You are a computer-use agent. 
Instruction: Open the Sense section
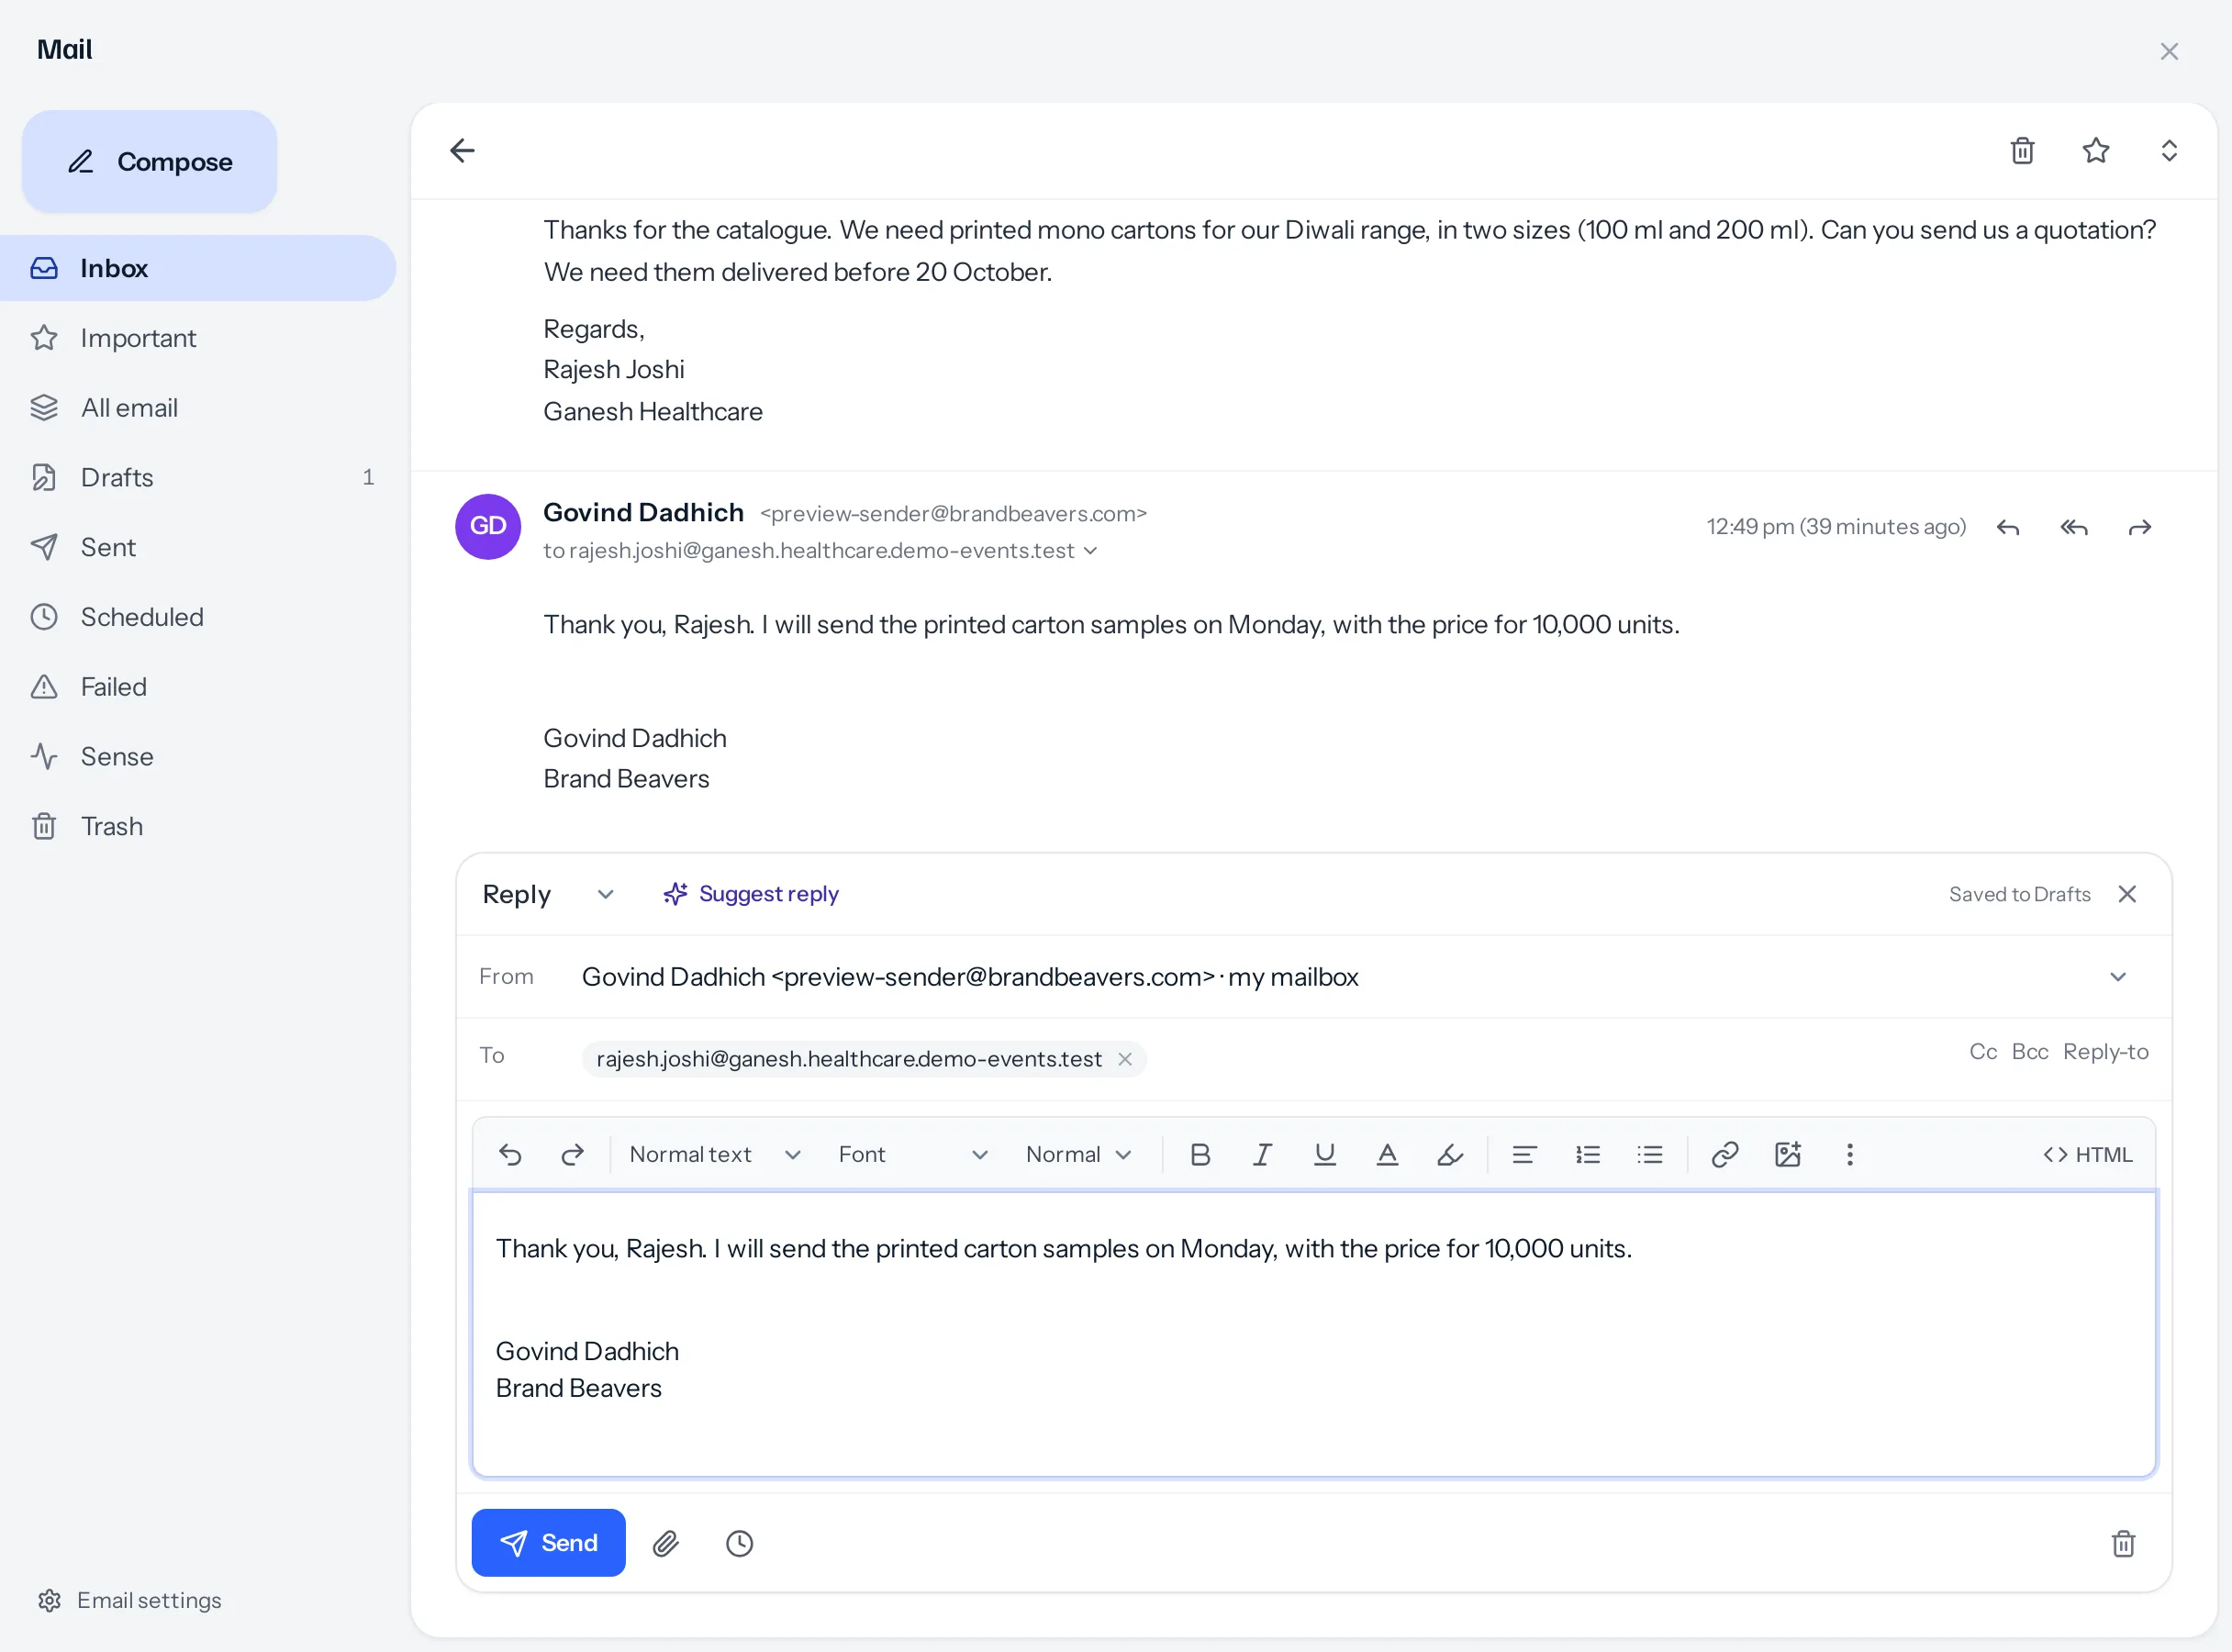[x=198, y=756]
